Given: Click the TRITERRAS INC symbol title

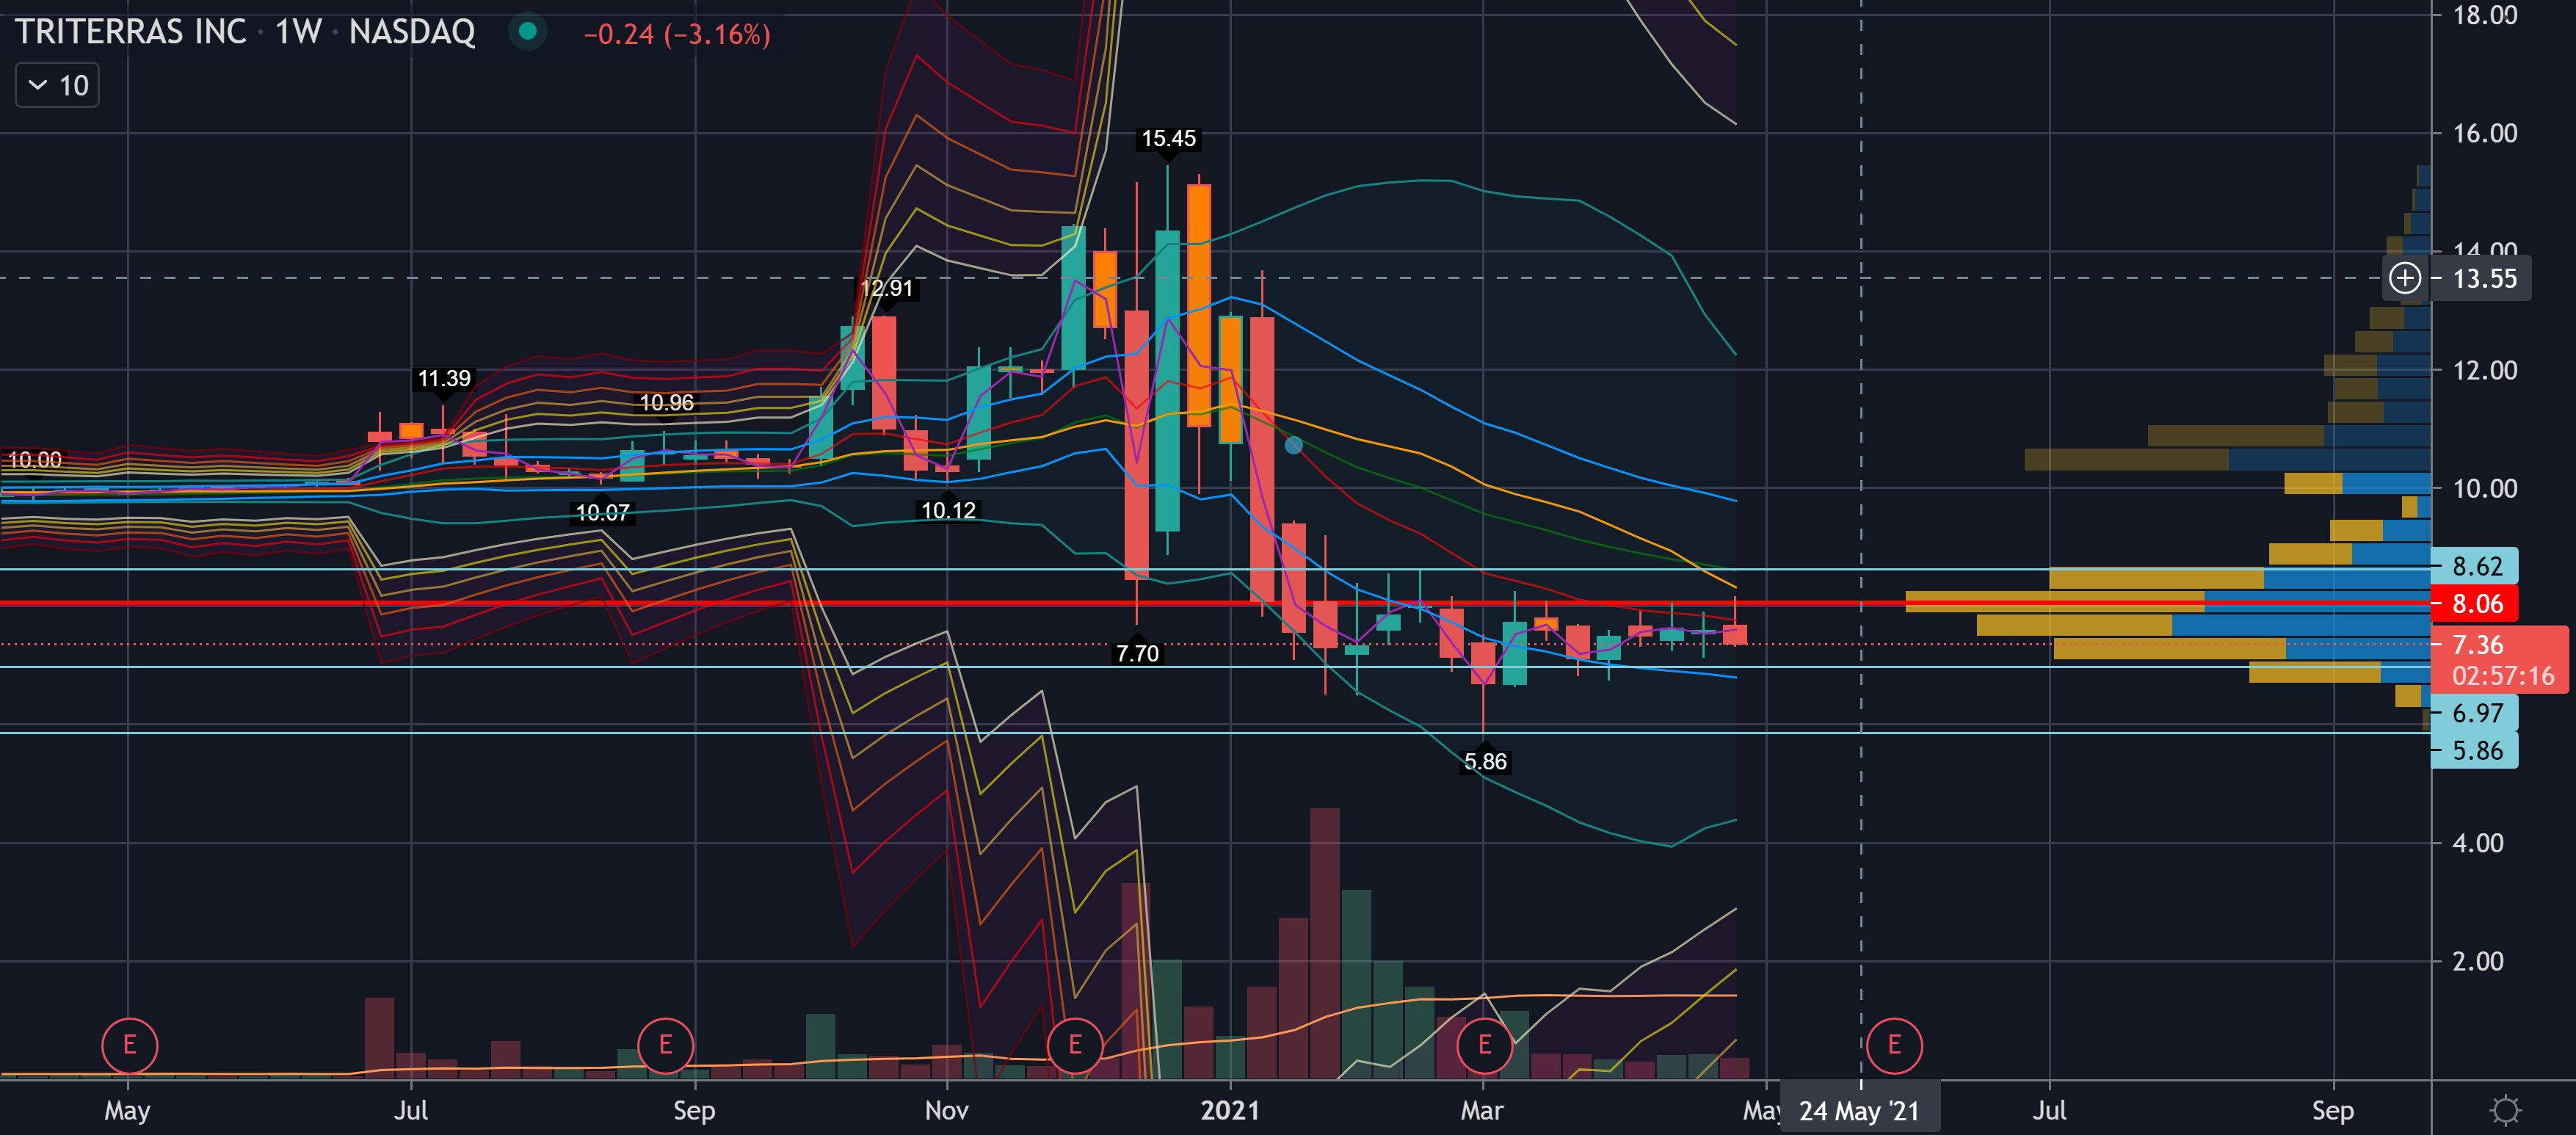Looking at the screenshot, I should (130, 32).
